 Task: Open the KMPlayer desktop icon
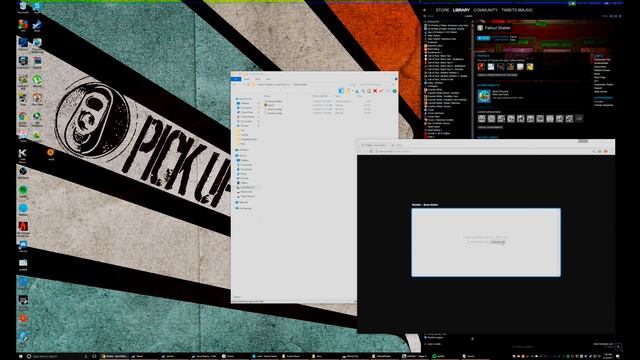pos(23,154)
